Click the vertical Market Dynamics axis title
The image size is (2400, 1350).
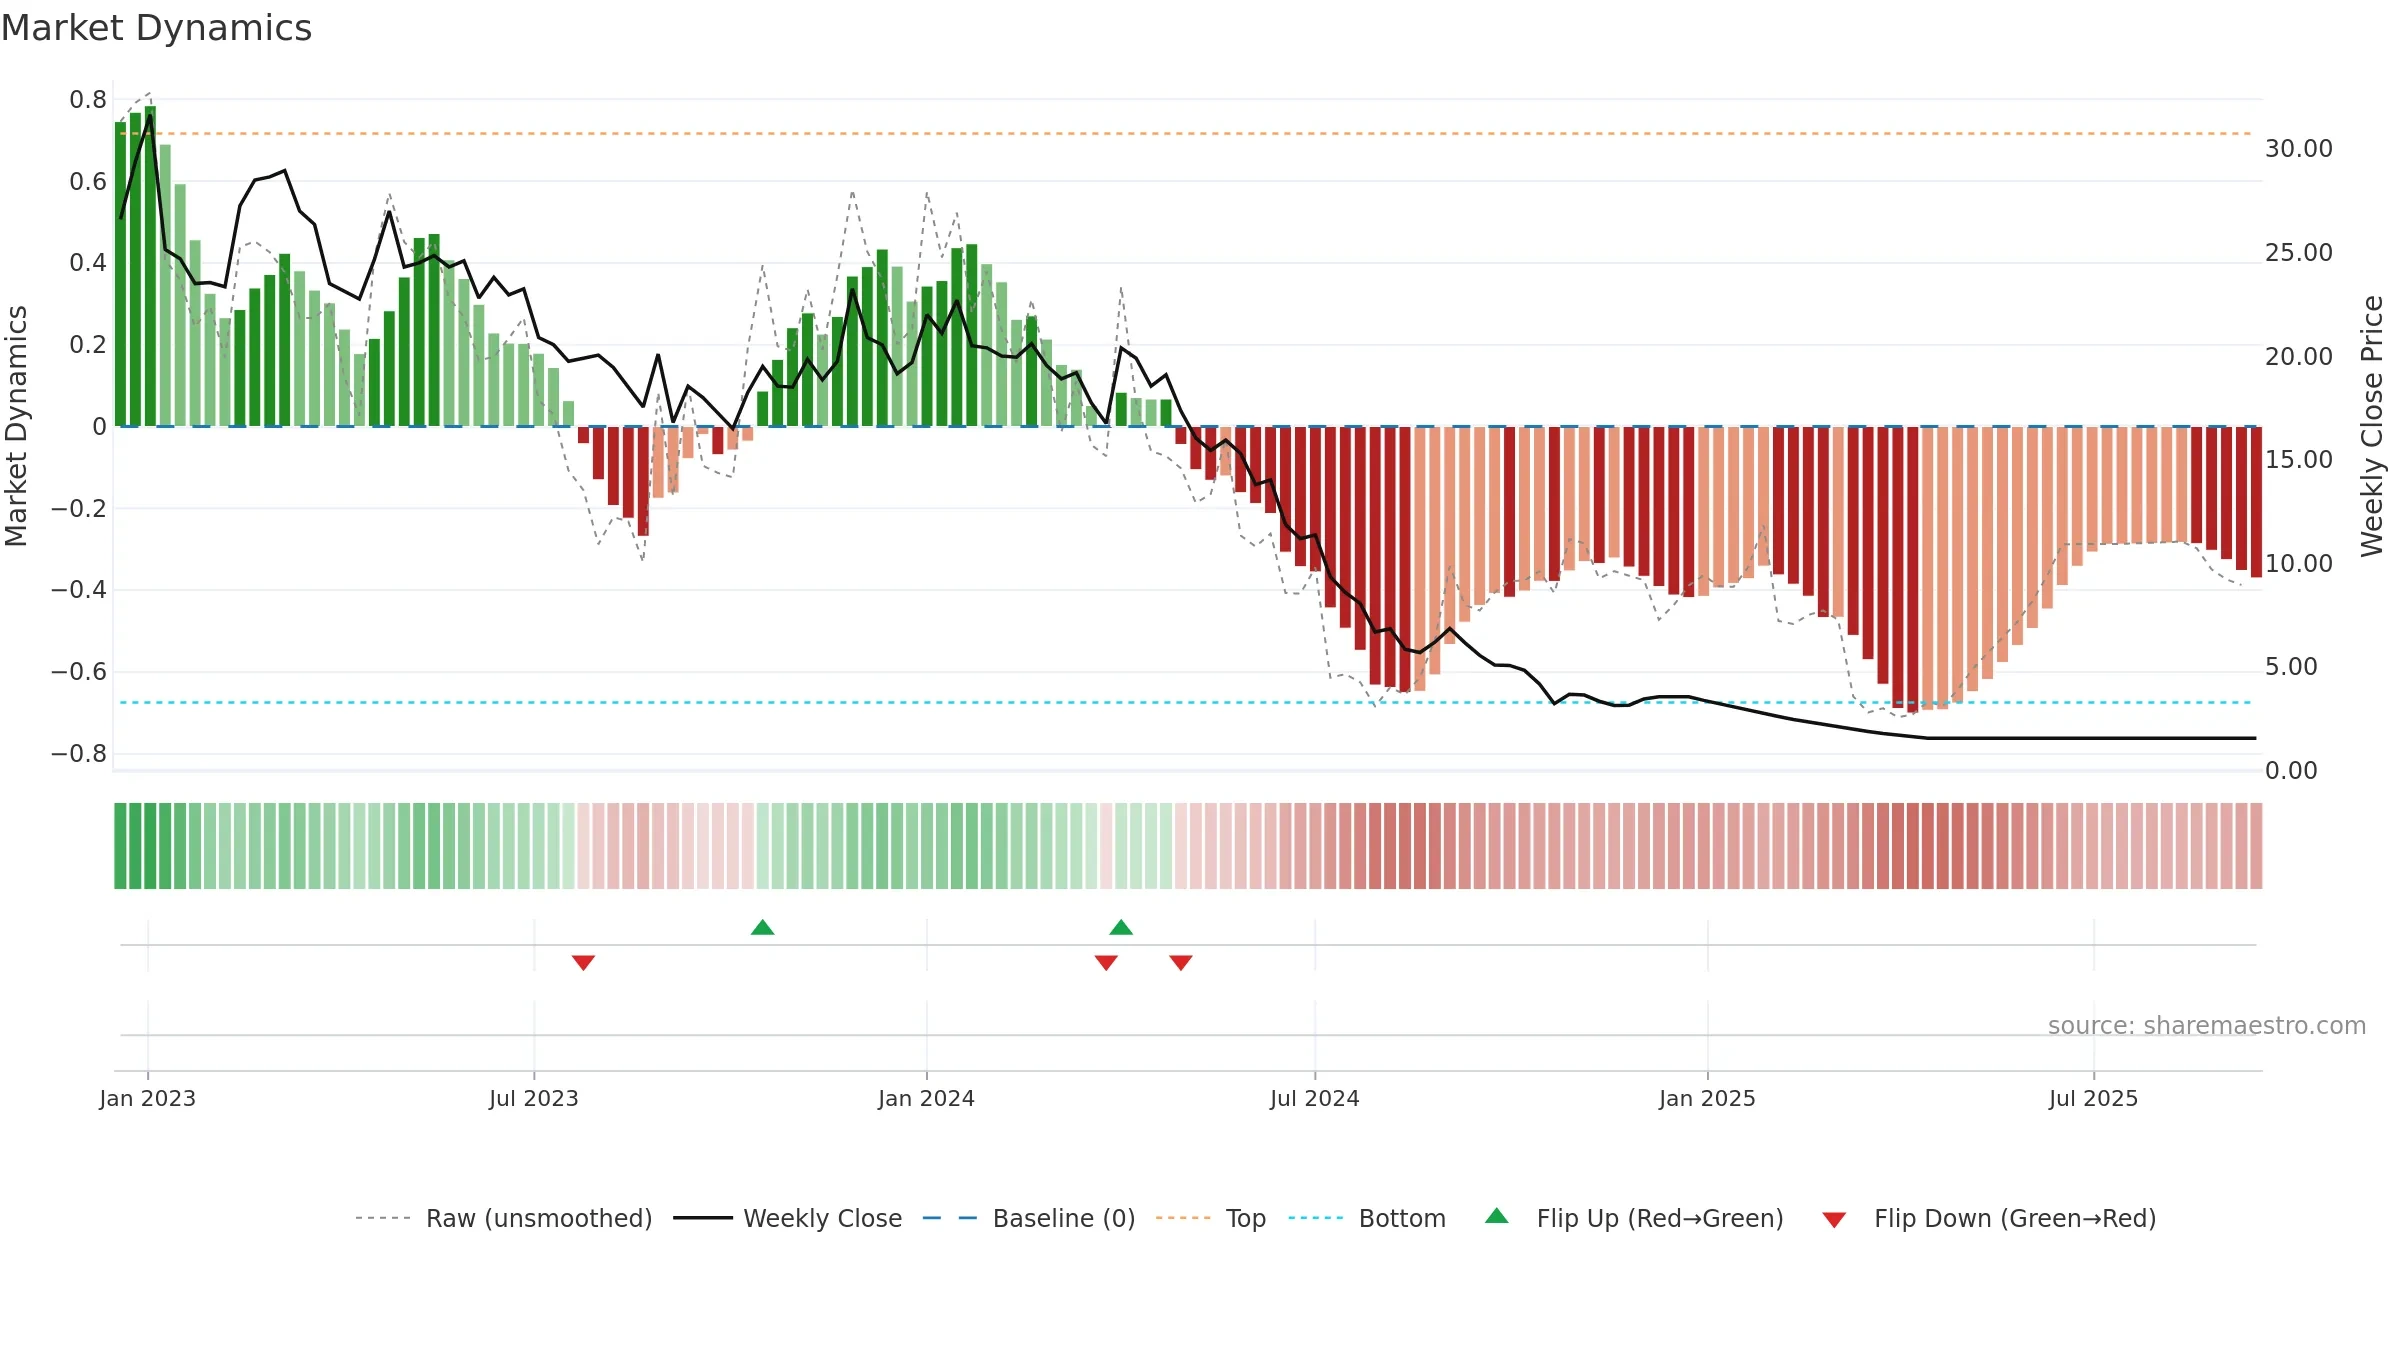(x=16, y=426)
